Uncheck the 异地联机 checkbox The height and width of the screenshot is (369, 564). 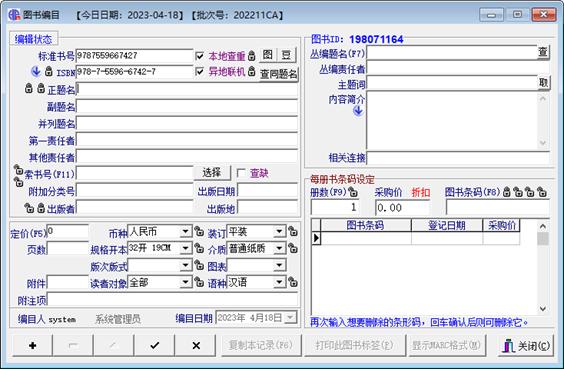click(200, 71)
